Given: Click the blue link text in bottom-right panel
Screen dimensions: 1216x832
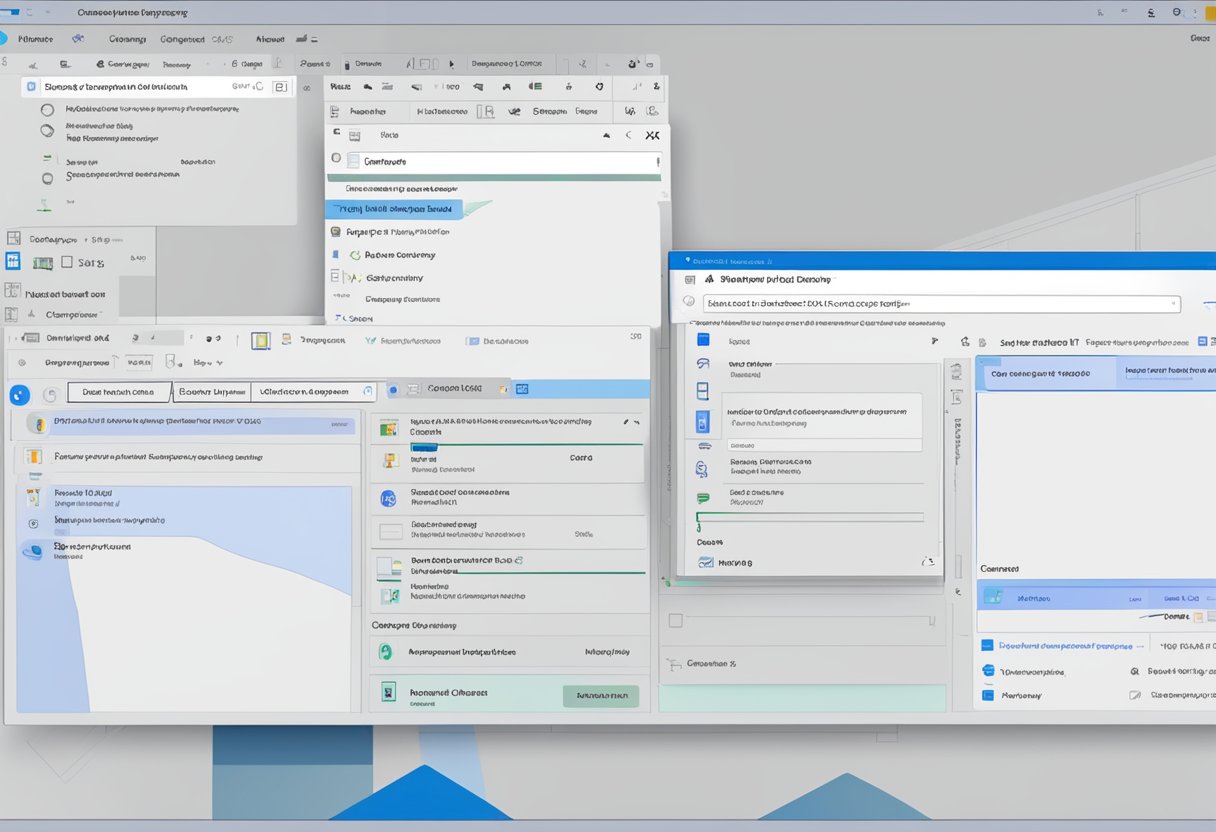Looking at the screenshot, I should coord(1064,646).
